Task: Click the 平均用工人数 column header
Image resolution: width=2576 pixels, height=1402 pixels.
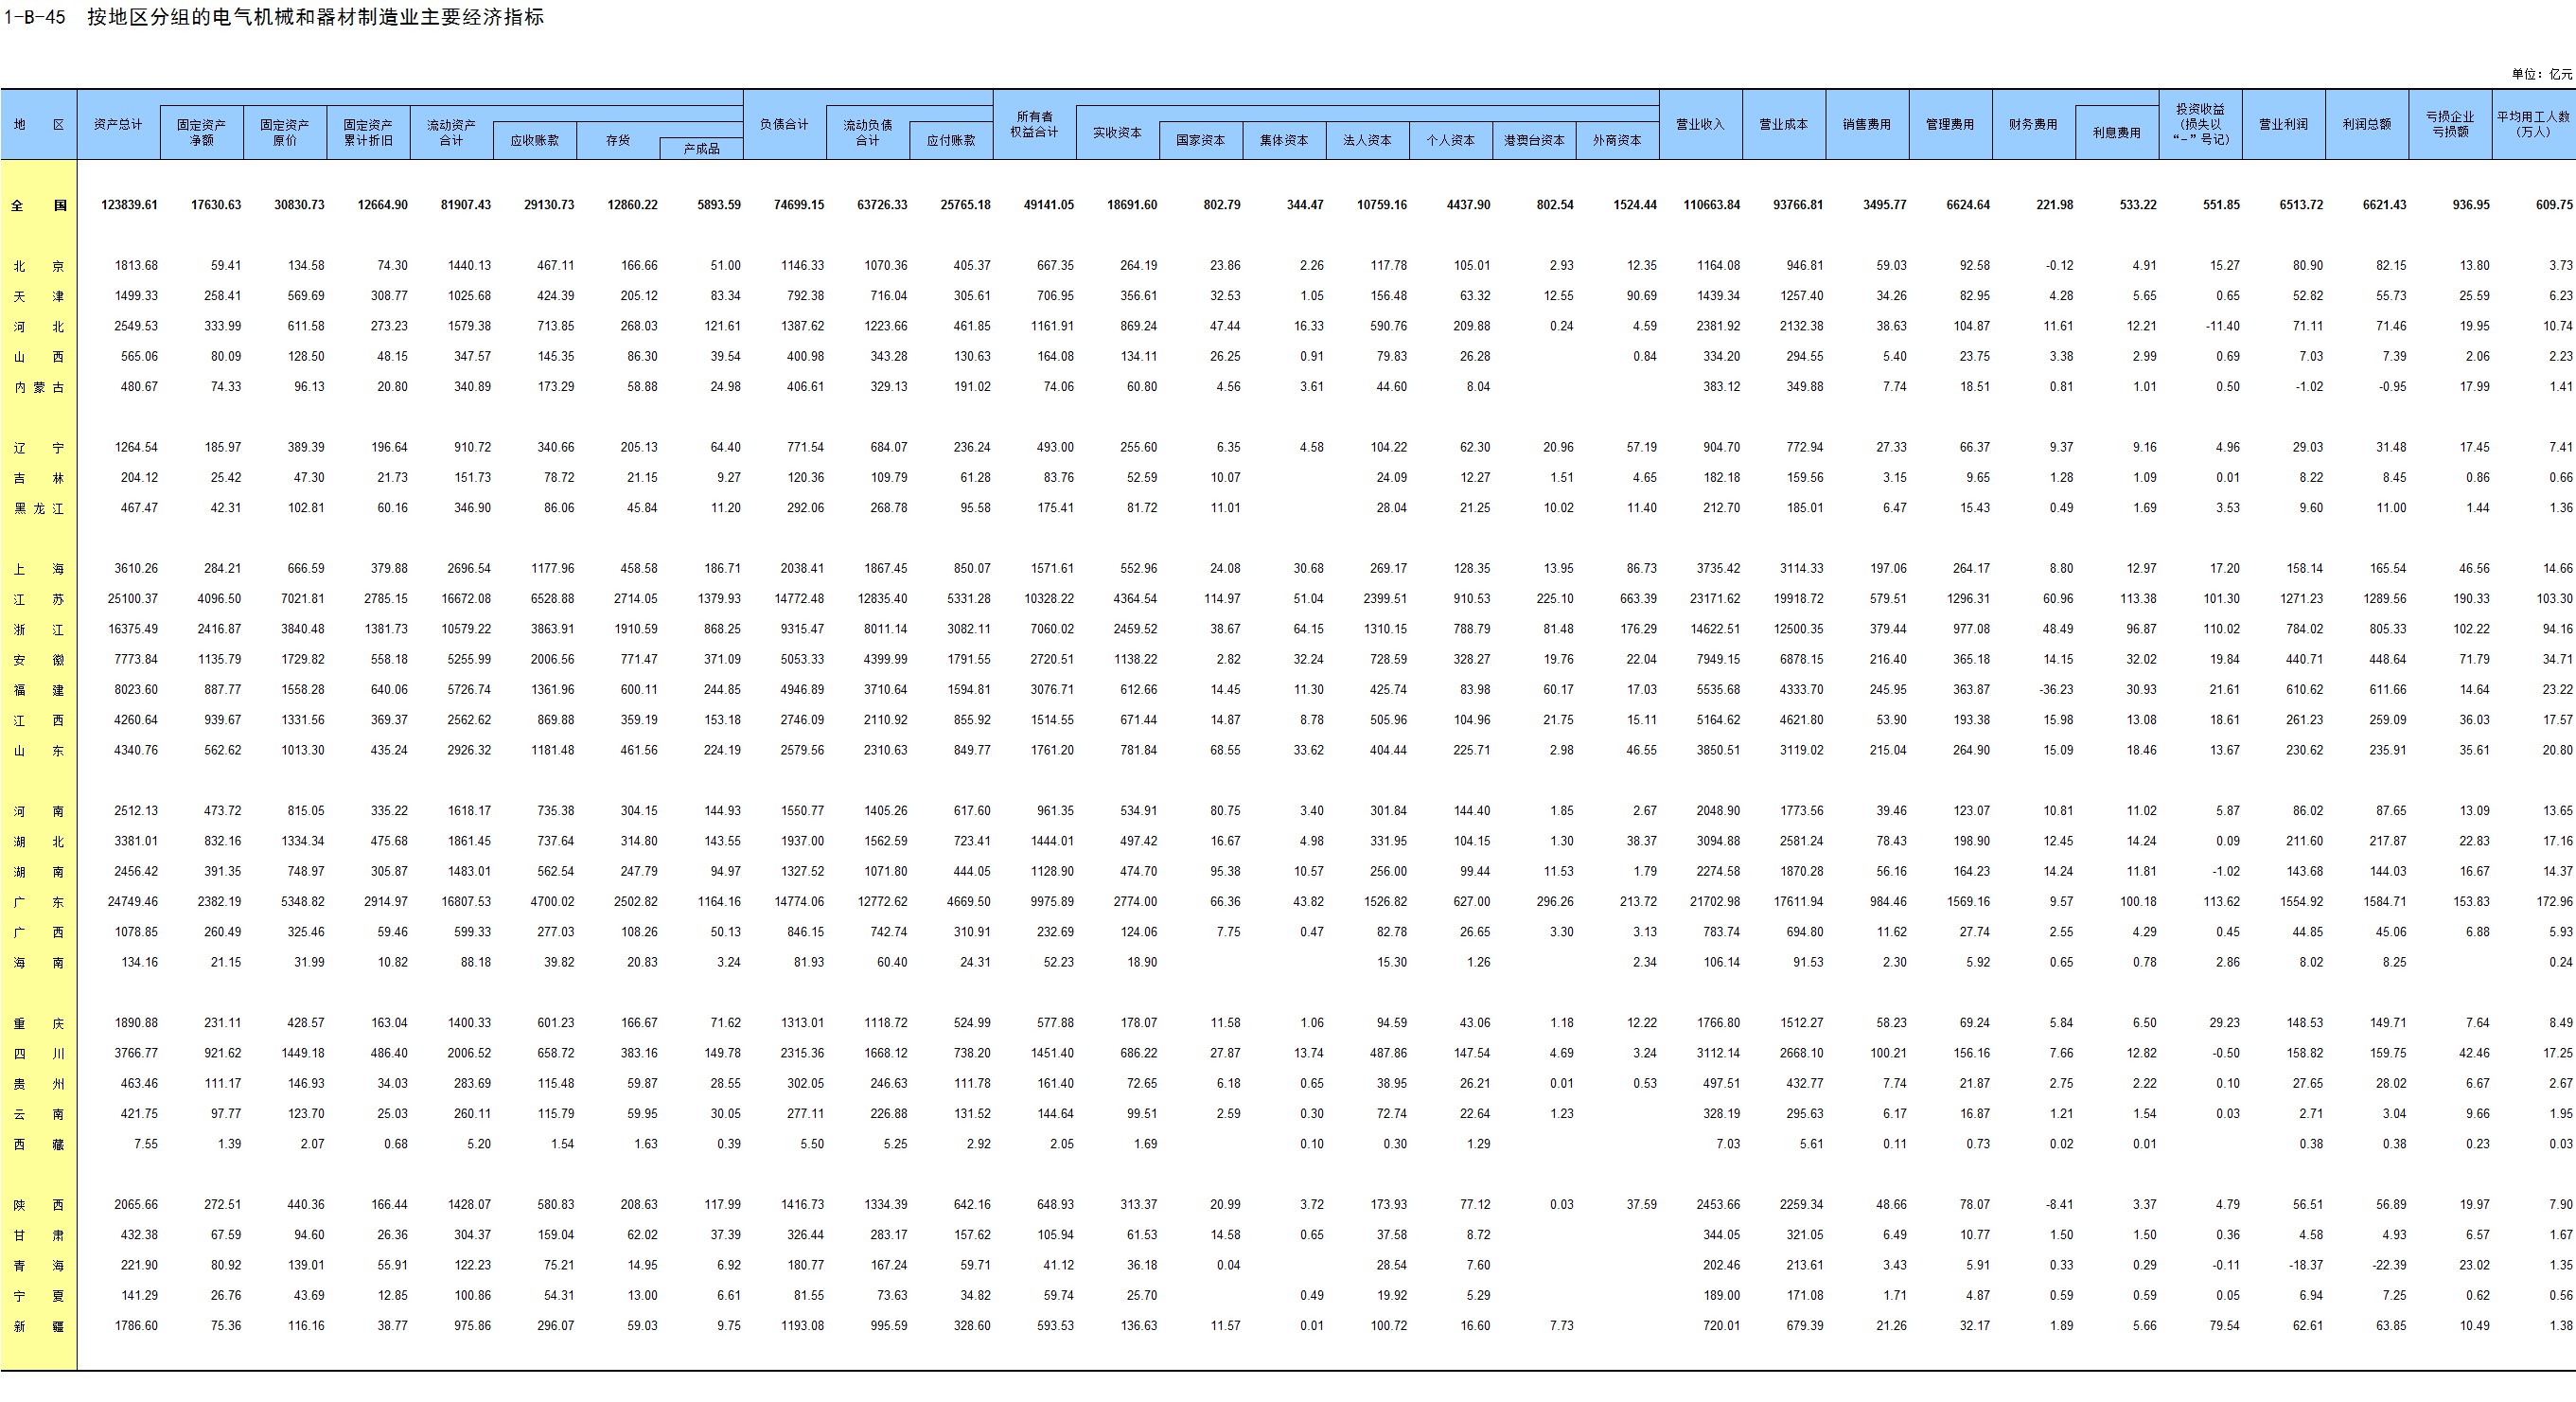Action: [2533, 124]
